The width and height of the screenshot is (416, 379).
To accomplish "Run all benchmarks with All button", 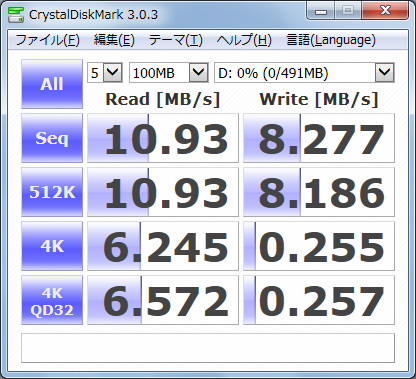I will point(52,84).
